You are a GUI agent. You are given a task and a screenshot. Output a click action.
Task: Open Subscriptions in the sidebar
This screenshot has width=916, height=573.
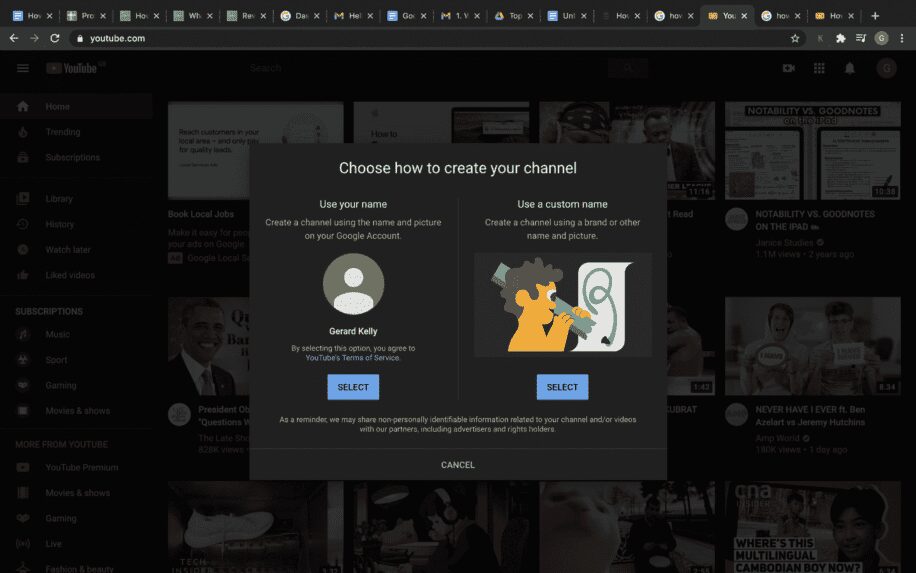click(x=76, y=158)
